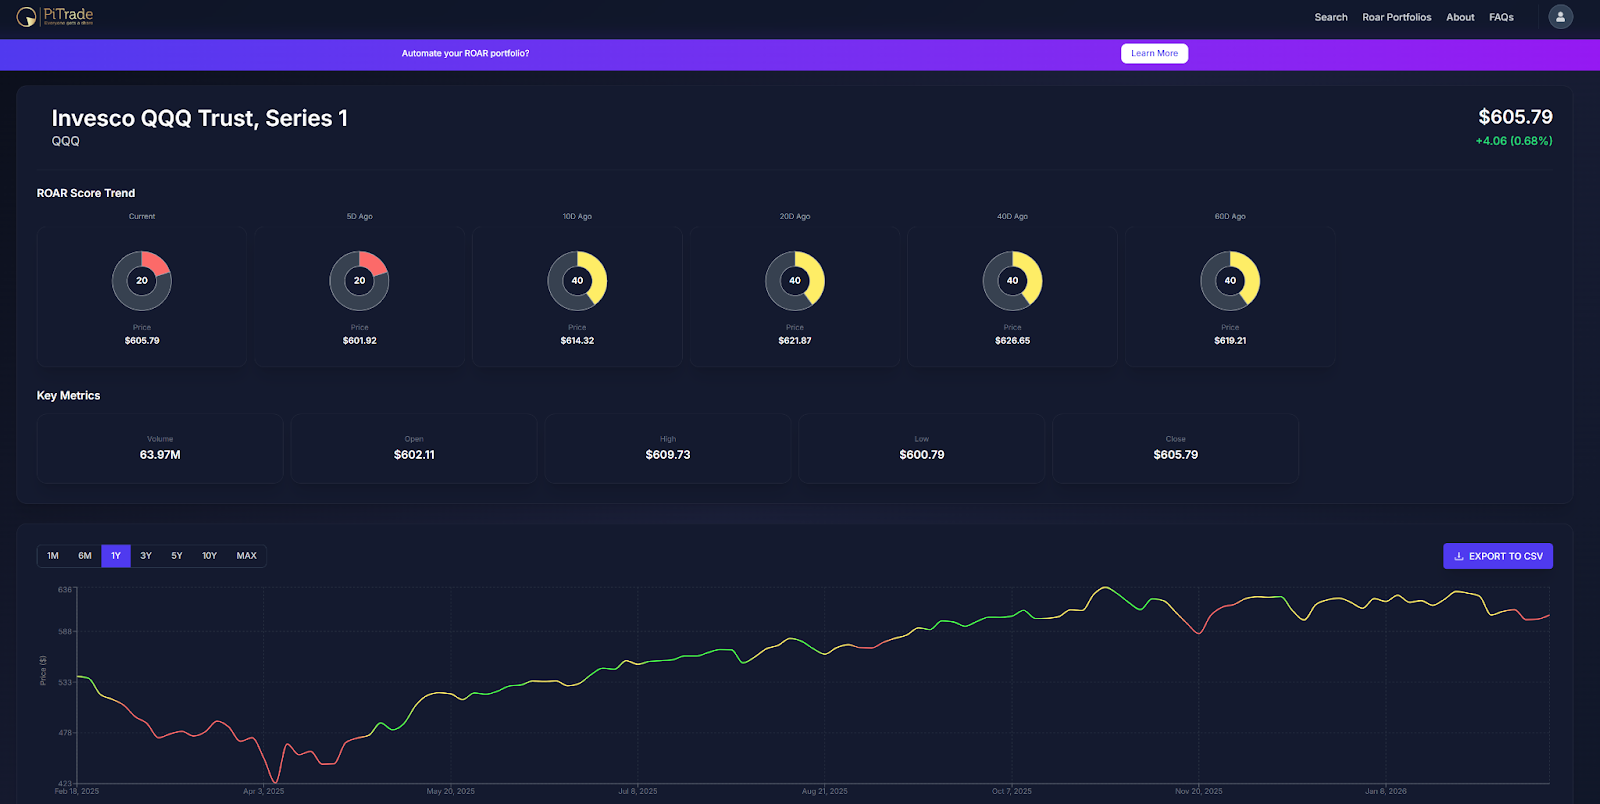1600x804 pixels.
Task: Click the PiTrade logo
Action: (55, 16)
